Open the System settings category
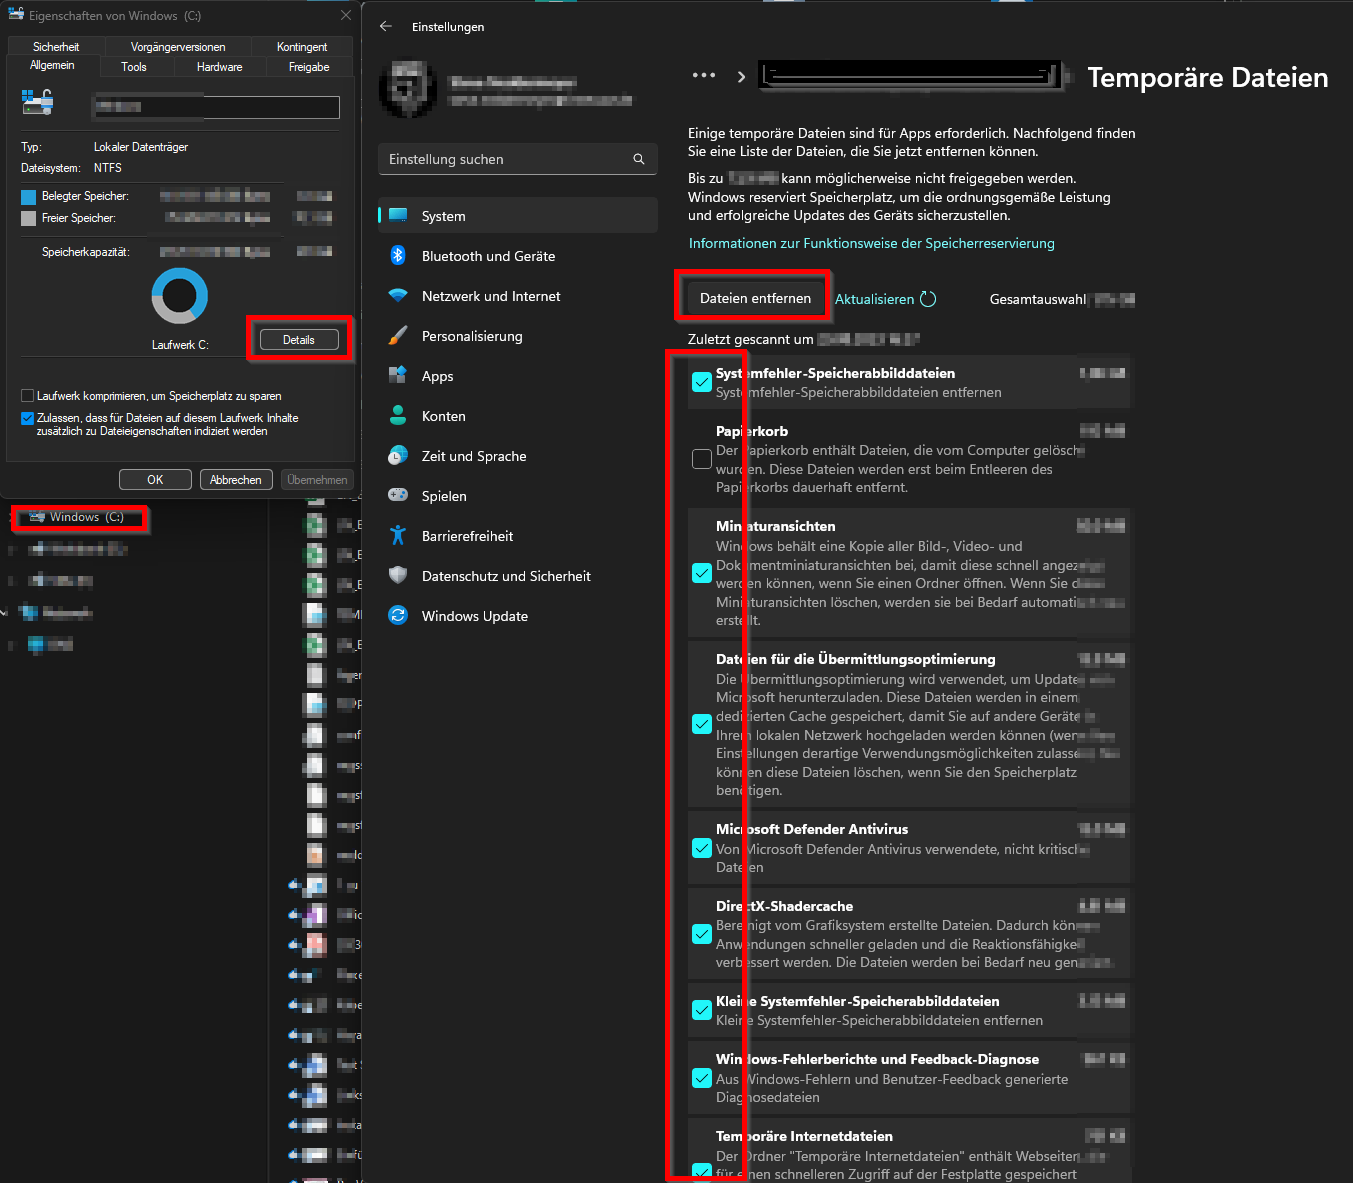This screenshot has width=1353, height=1183. pos(517,216)
